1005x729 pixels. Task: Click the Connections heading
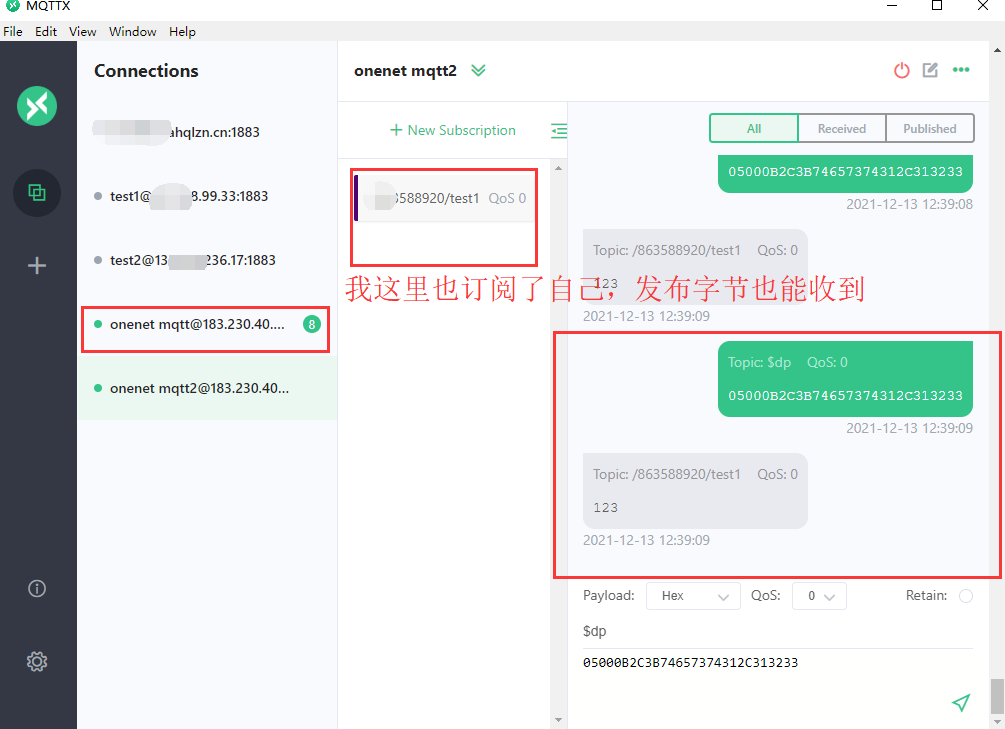click(x=146, y=71)
